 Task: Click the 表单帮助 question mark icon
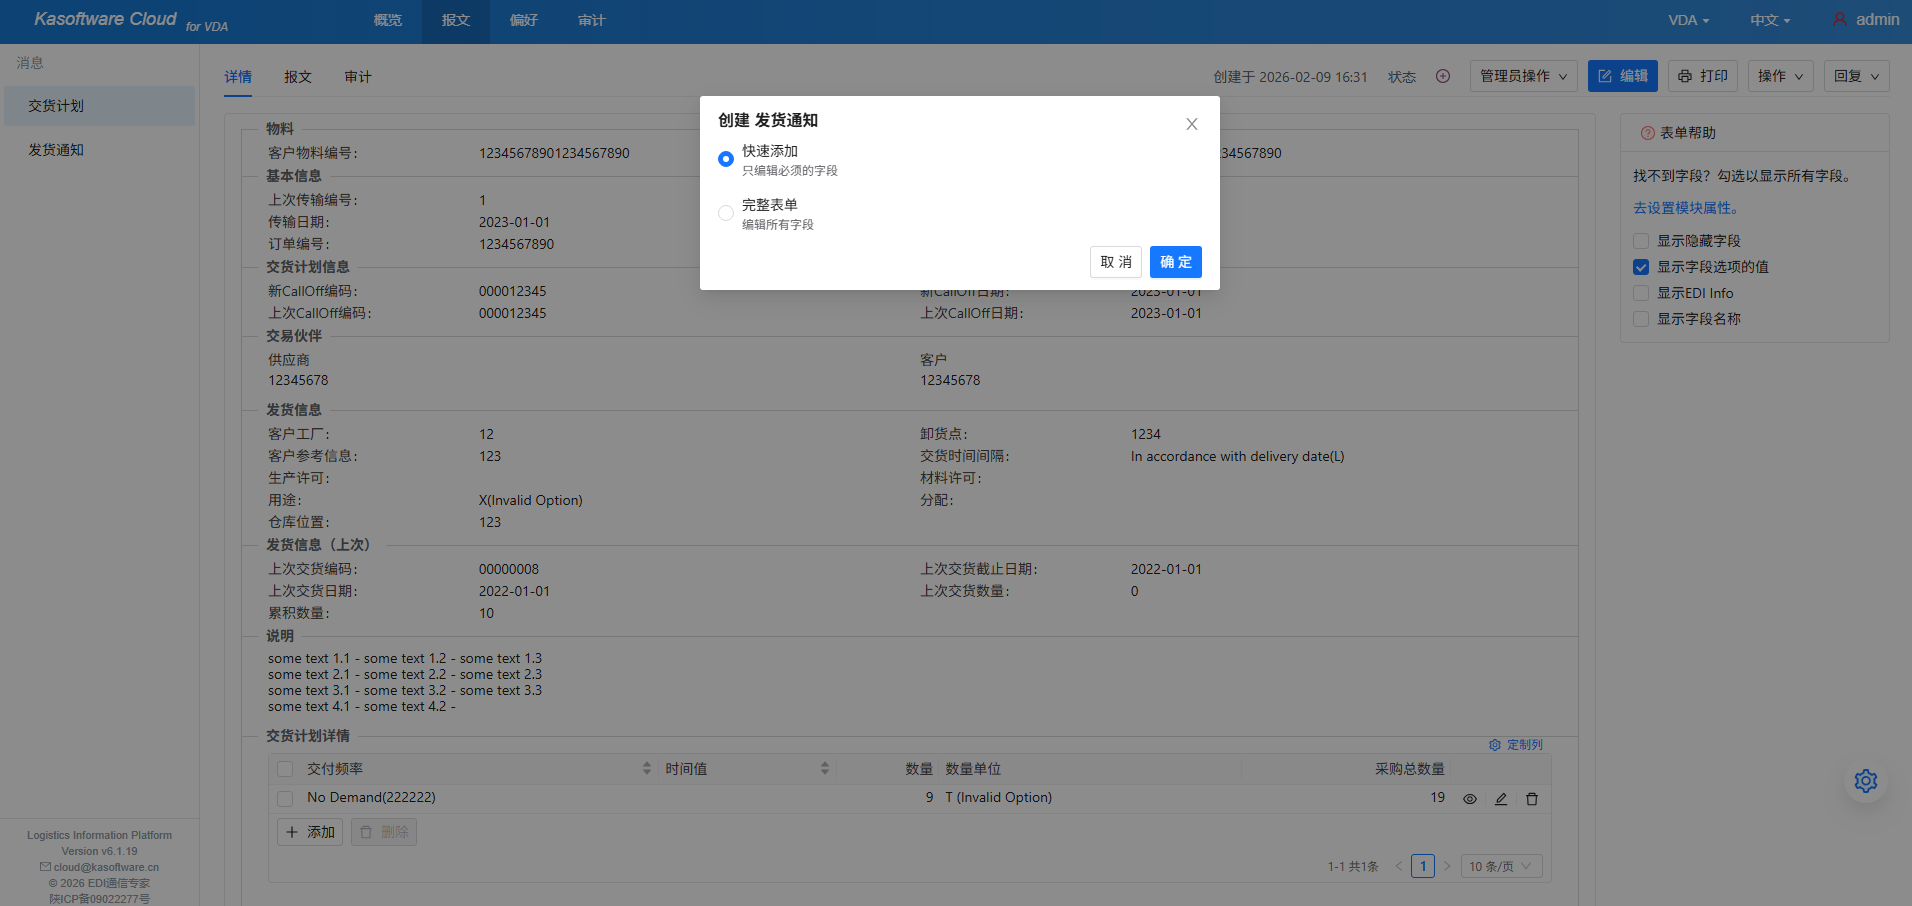click(x=1647, y=133)
